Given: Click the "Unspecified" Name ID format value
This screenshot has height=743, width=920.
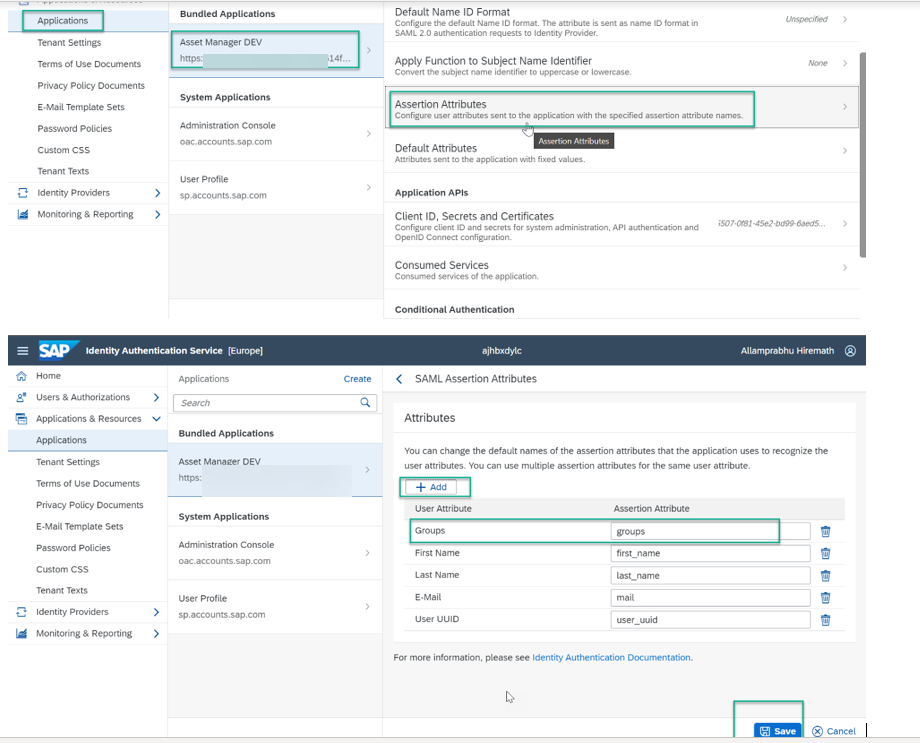Looking at the screenshot, I should click(806, 19).
